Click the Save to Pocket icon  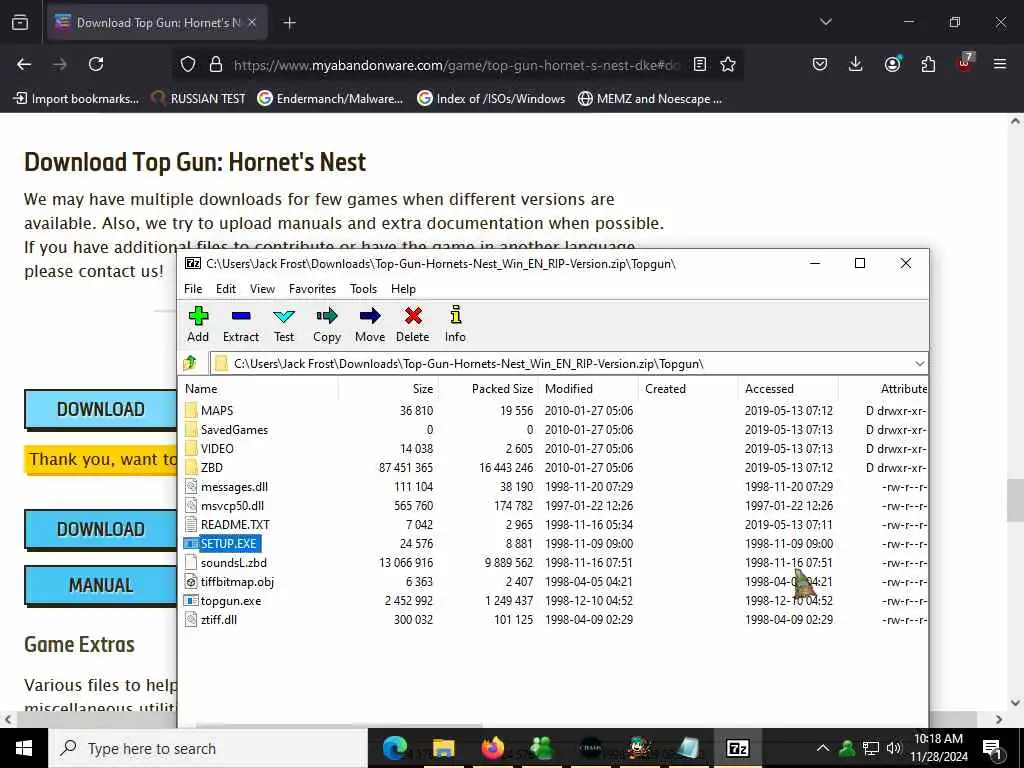coord(820,64)
